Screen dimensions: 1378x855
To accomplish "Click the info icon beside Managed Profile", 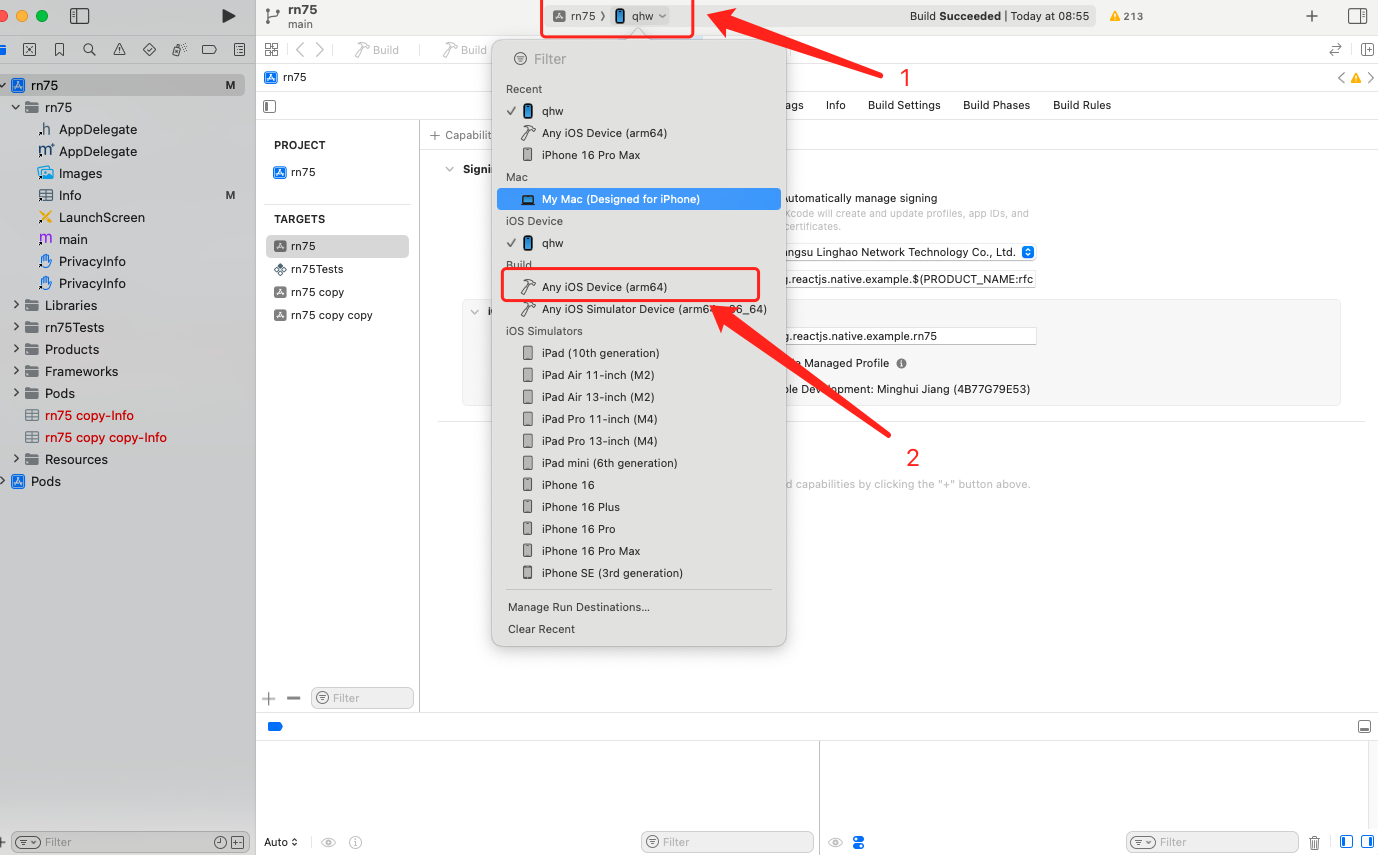I will 901,364.
